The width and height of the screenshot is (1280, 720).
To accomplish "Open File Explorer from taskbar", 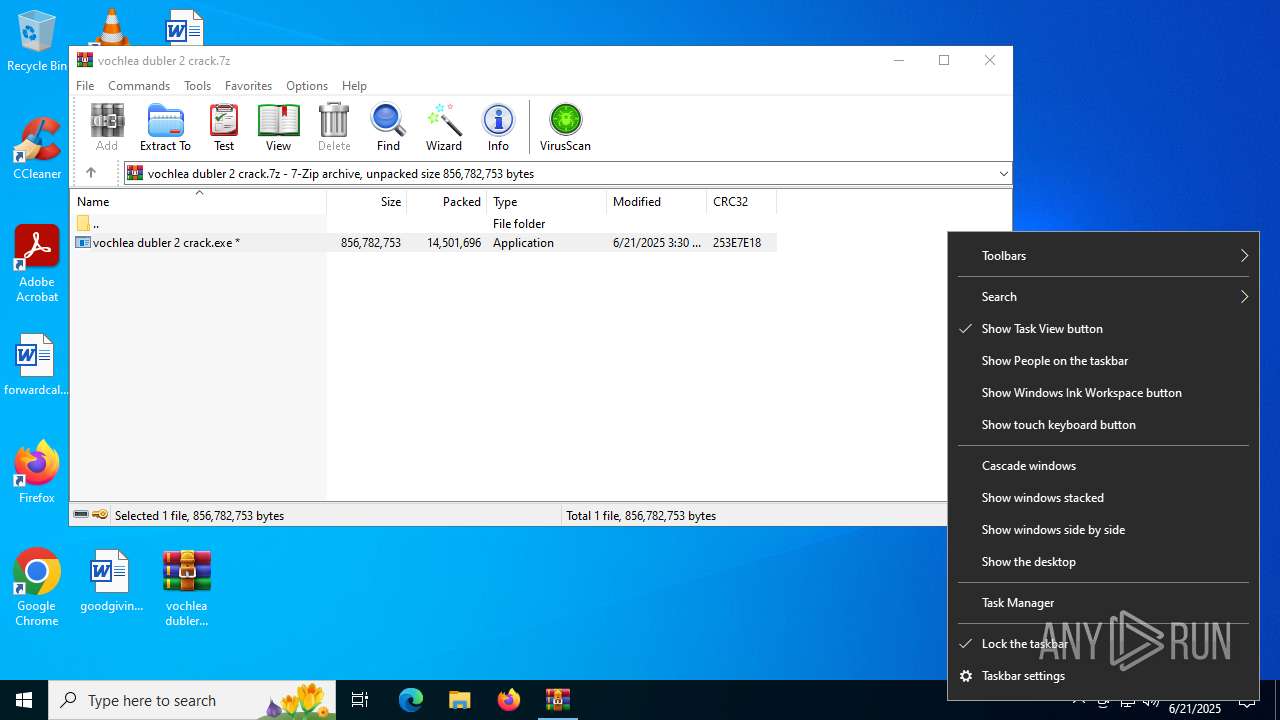I will point(460,700).
